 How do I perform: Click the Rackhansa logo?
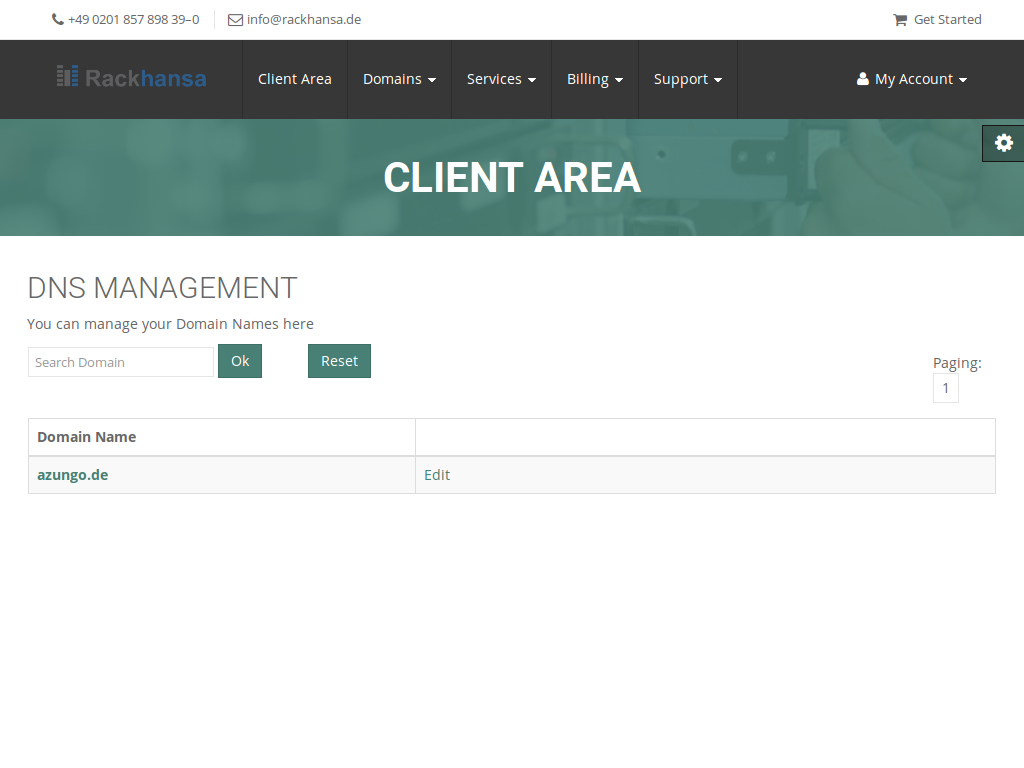point(131,78)
